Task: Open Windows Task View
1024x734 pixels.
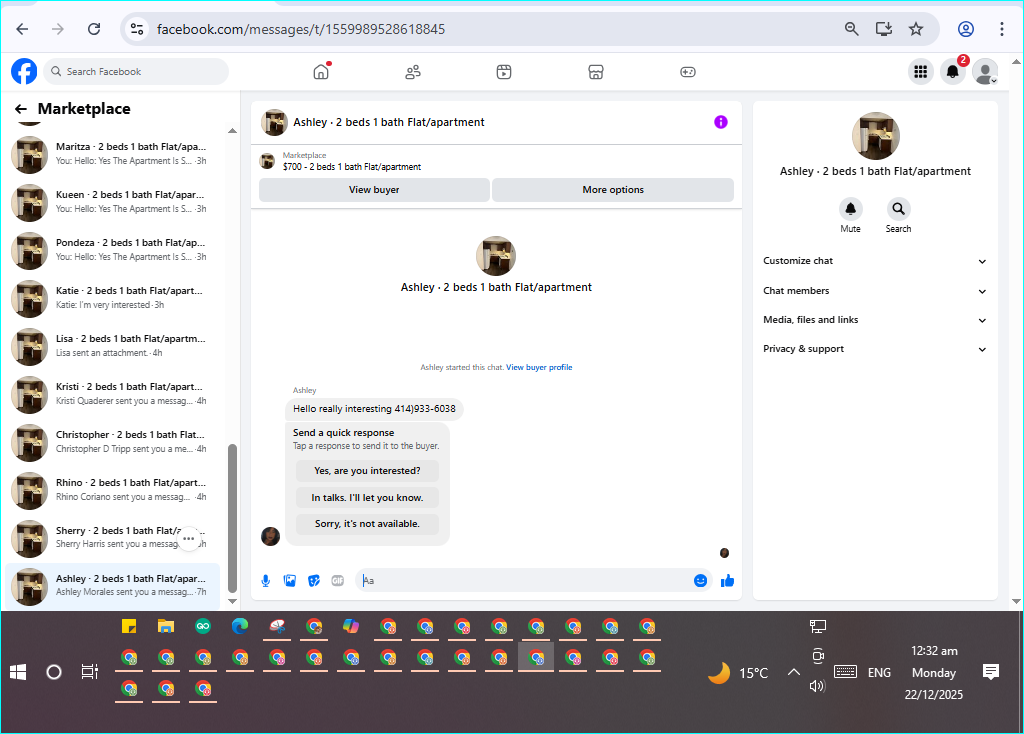Action: [89, 672]
